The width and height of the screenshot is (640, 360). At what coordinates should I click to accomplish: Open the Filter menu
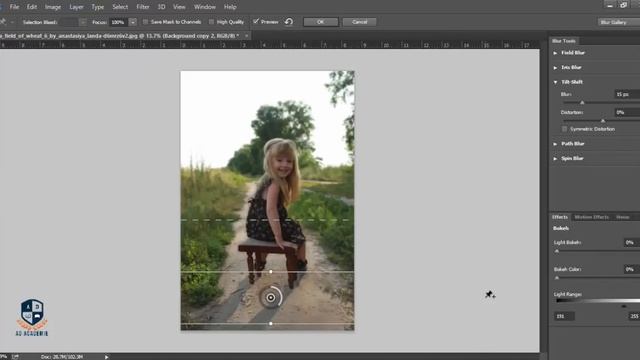click(x=143, y=7)
